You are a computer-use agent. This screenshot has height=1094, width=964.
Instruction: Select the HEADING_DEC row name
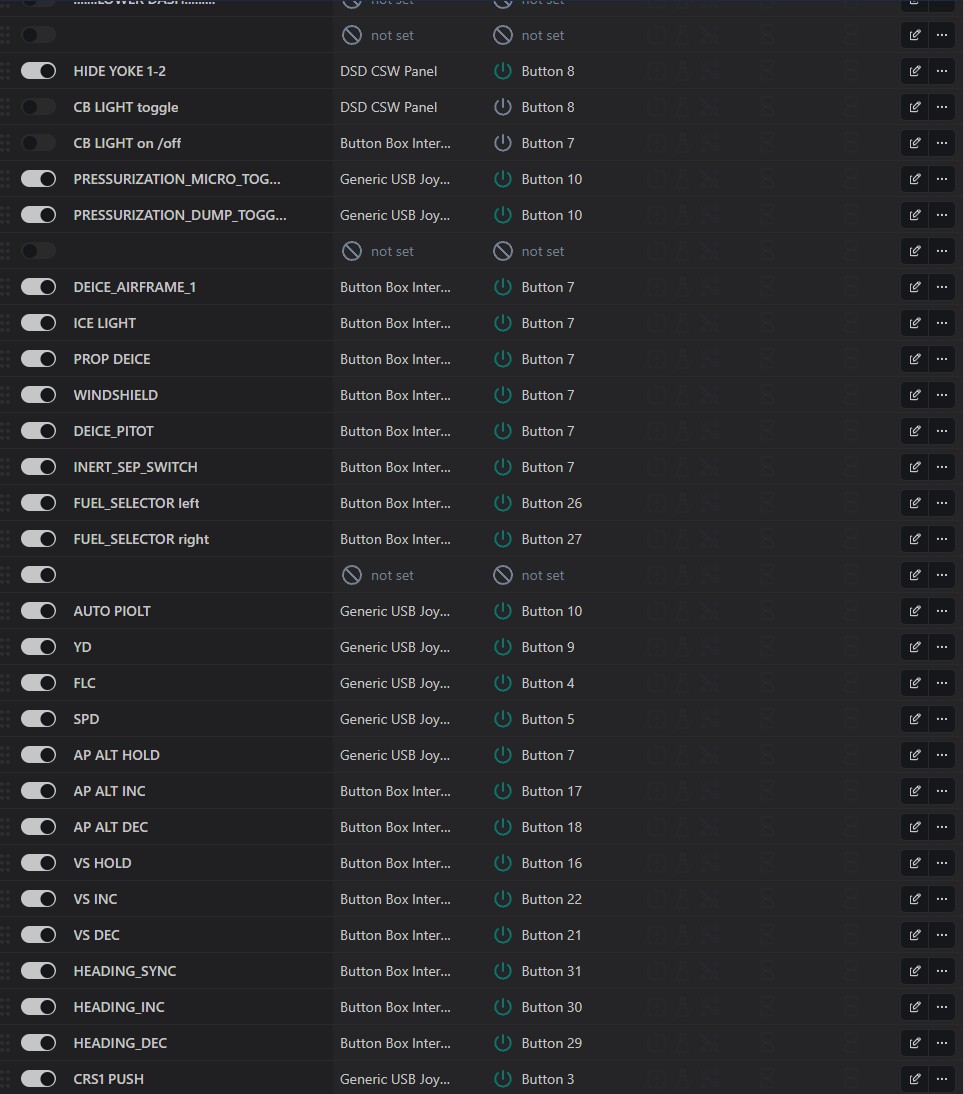pyautogui.click(x=120, y=1043)
